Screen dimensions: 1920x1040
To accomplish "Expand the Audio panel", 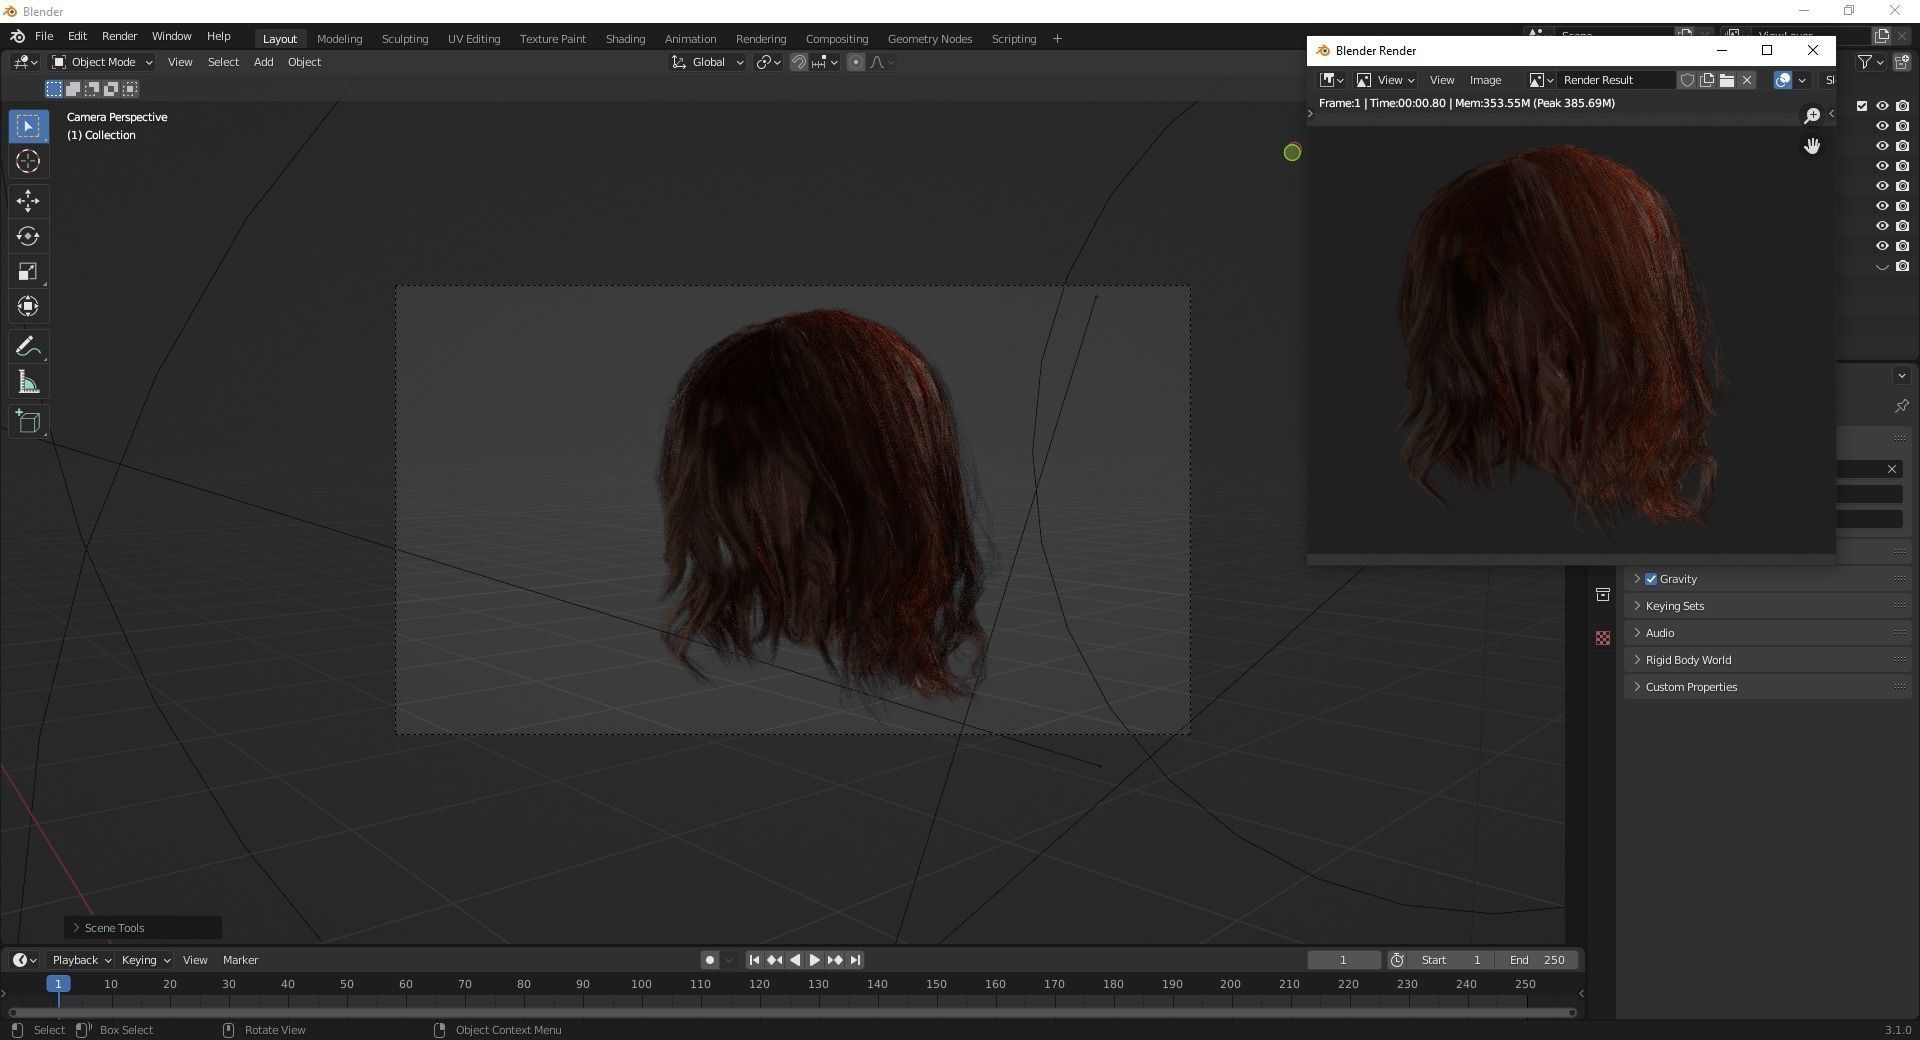I will point(1767,633).
